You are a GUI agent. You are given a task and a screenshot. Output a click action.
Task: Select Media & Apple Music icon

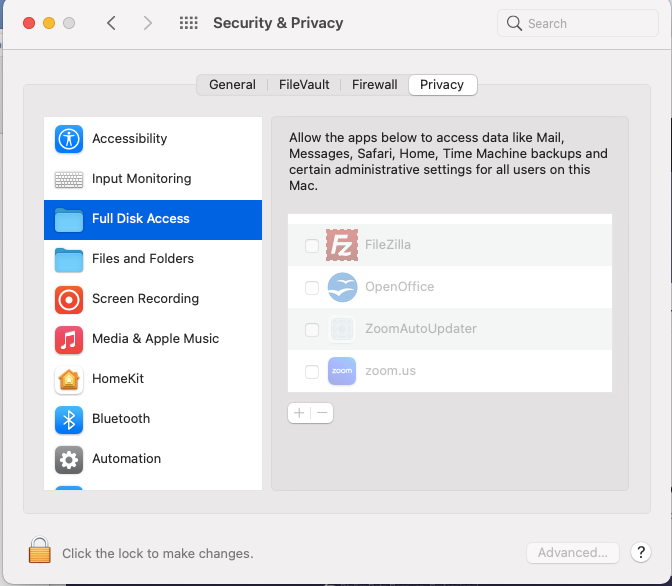(x=69, y=339)
